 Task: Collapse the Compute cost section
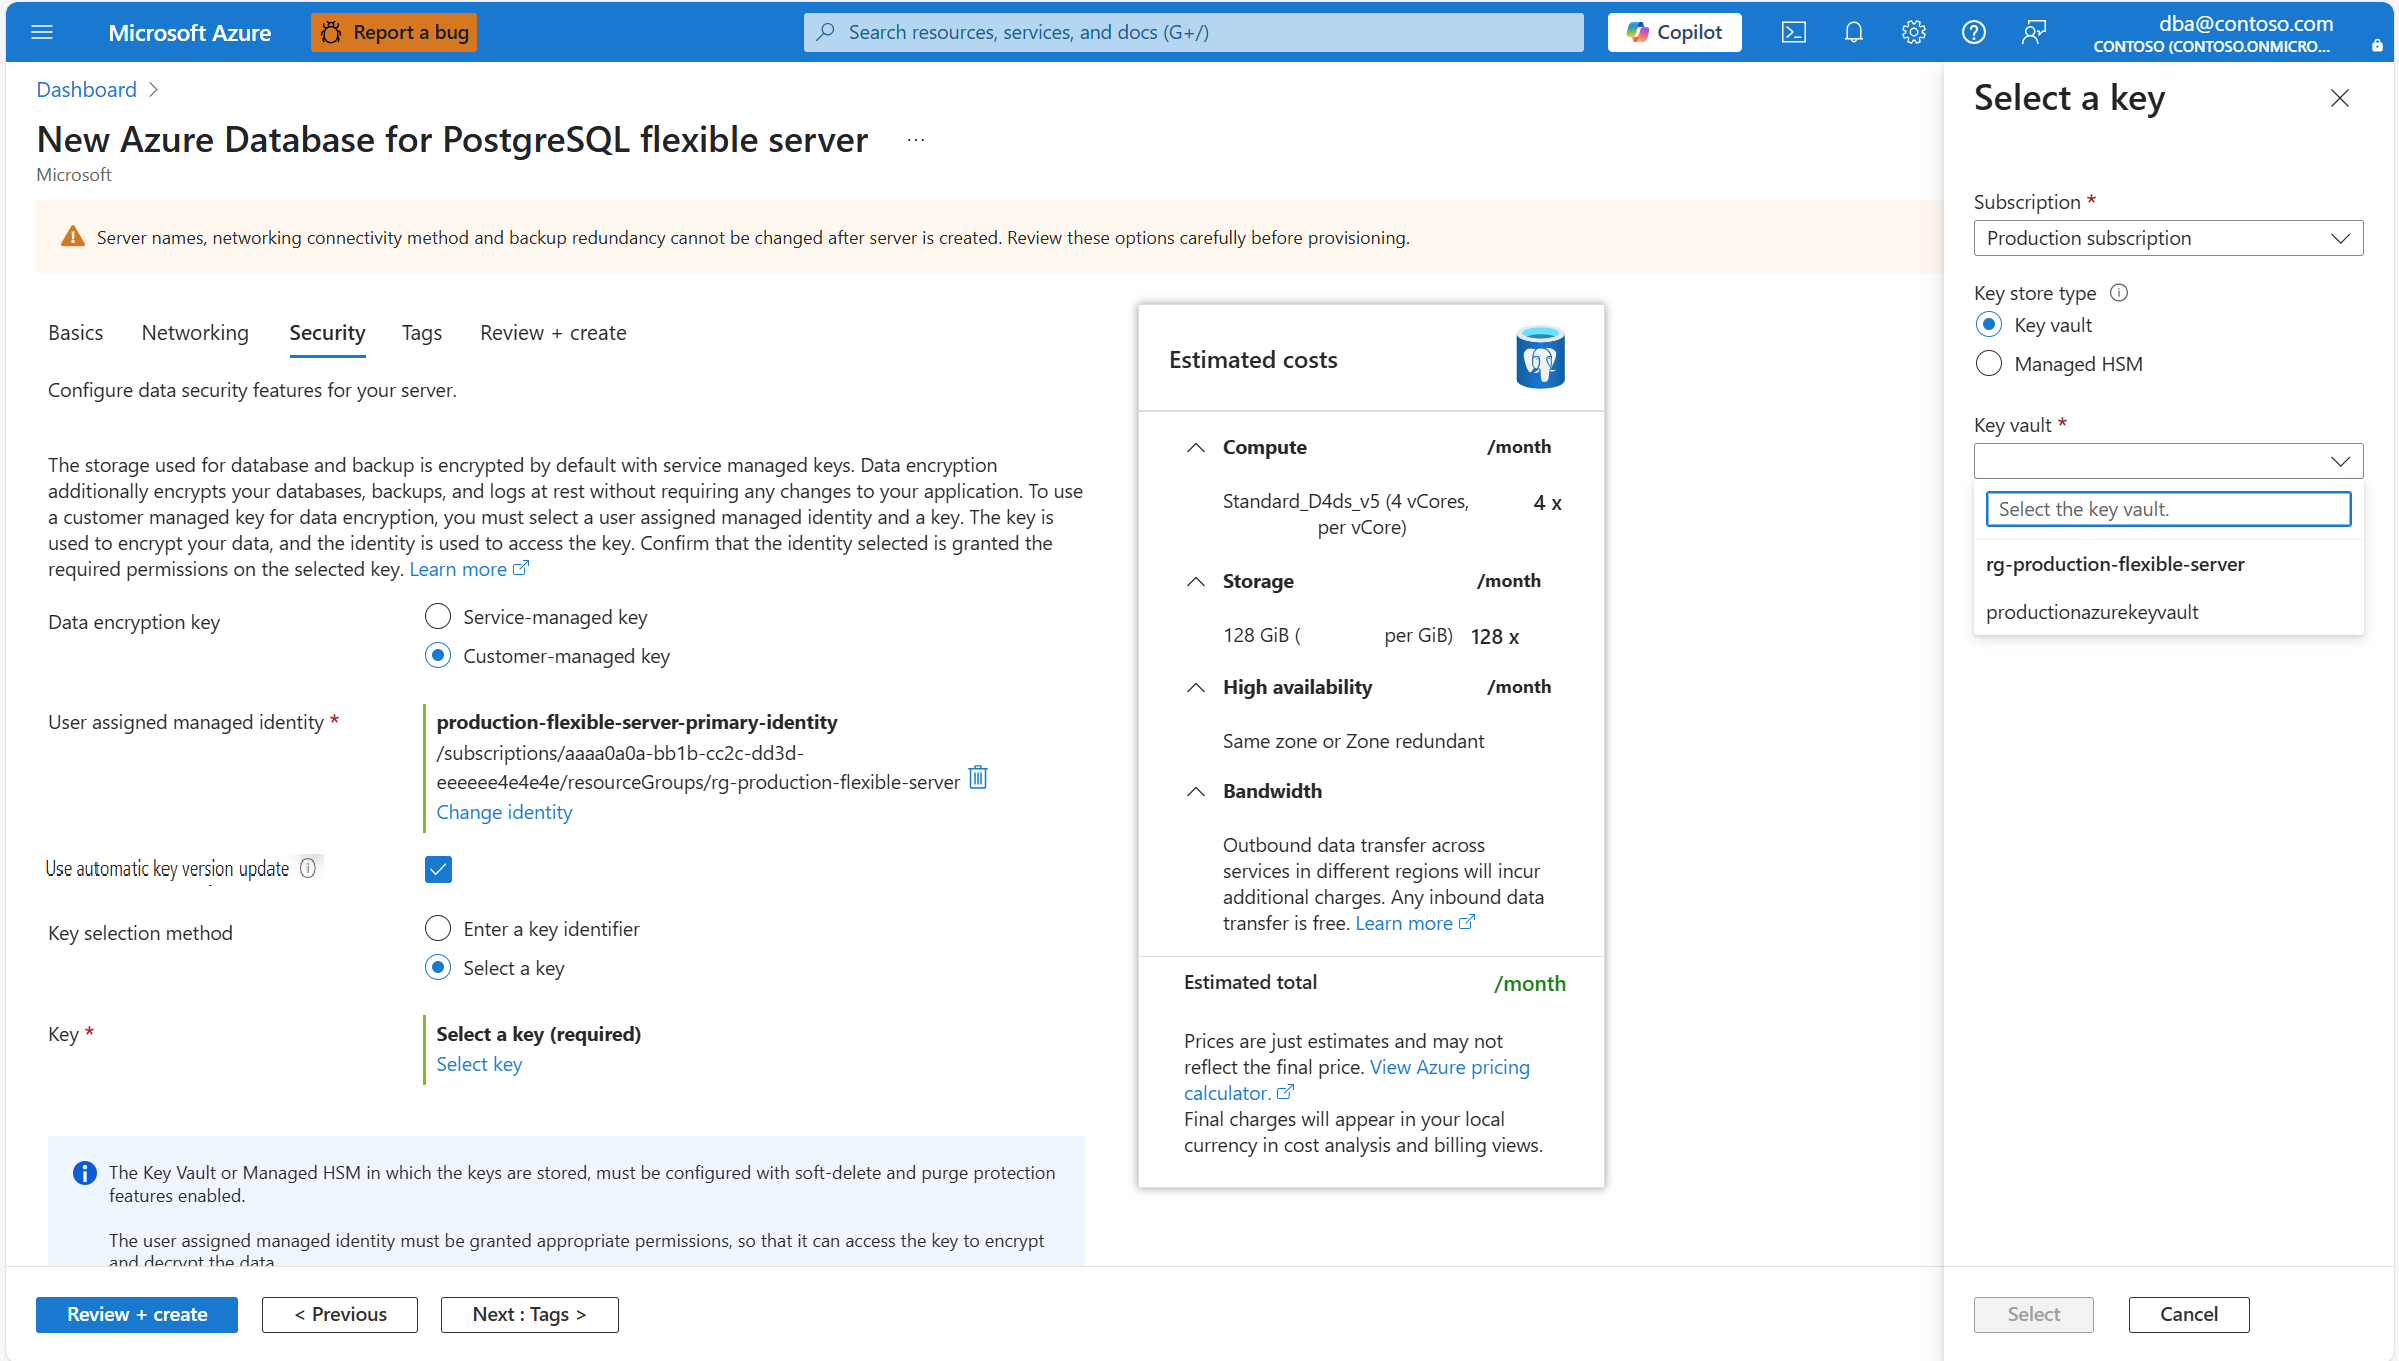1196,447
